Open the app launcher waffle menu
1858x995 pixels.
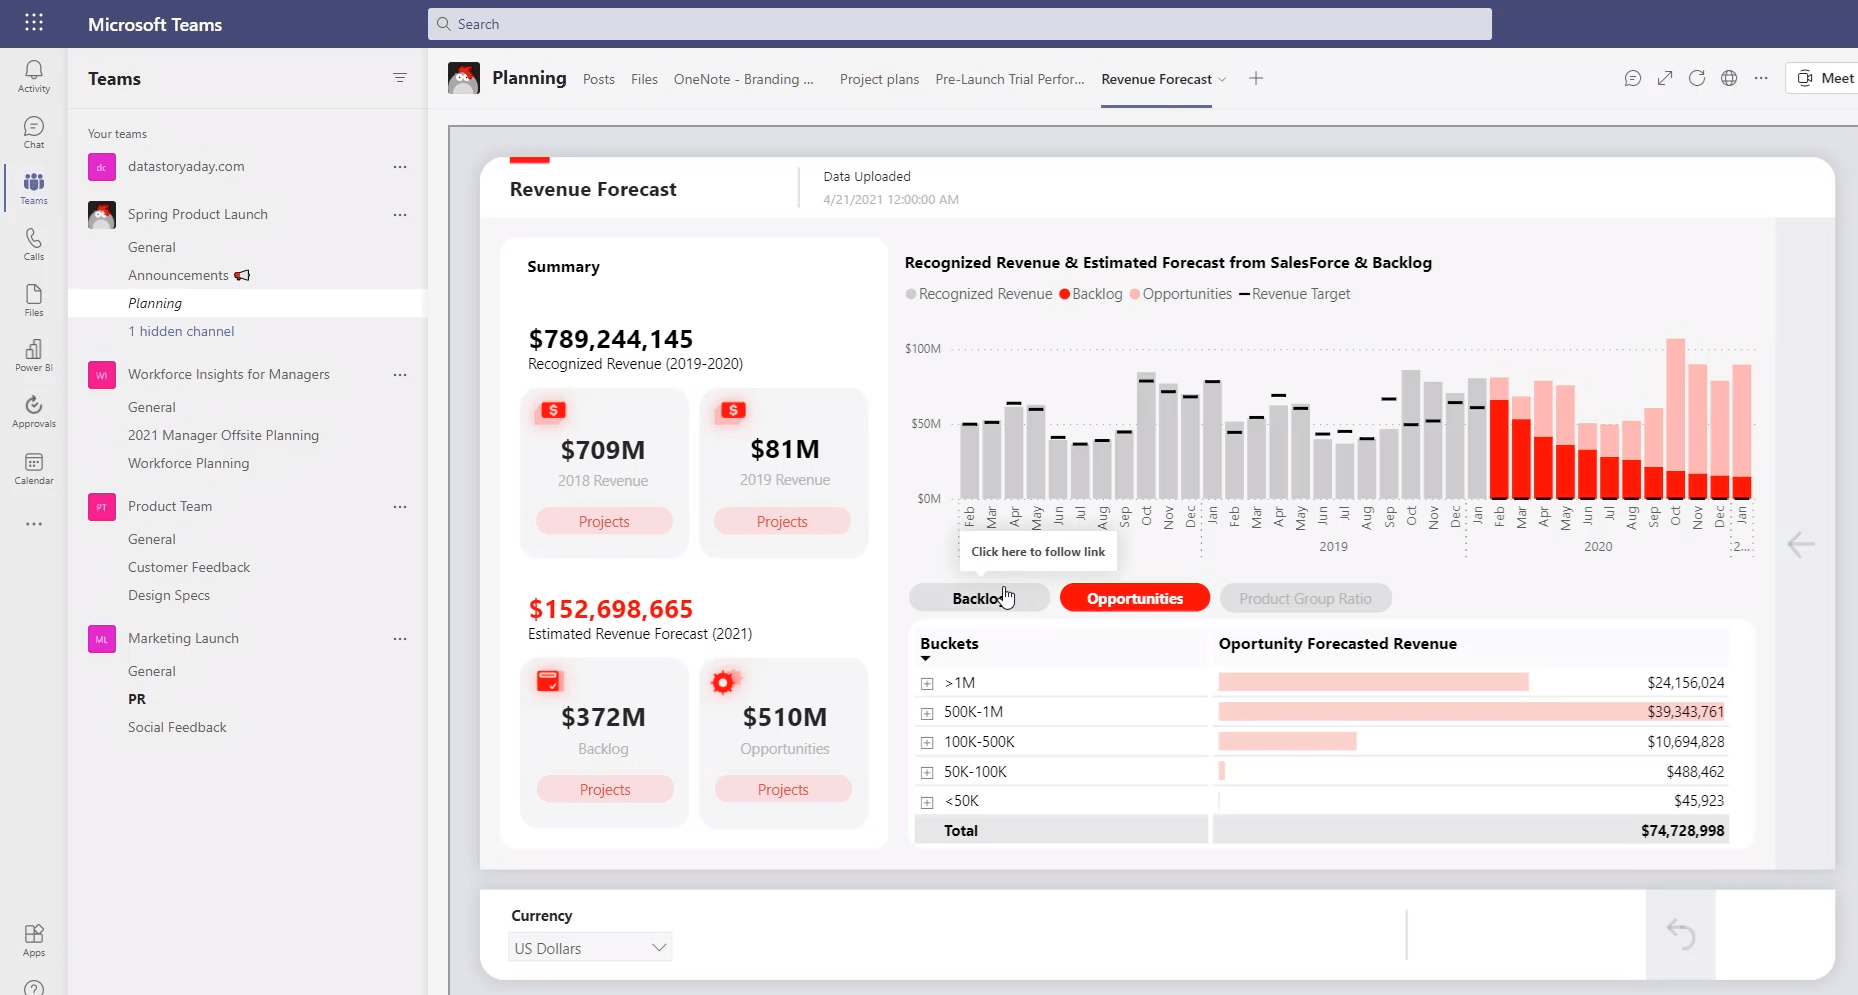34,23
